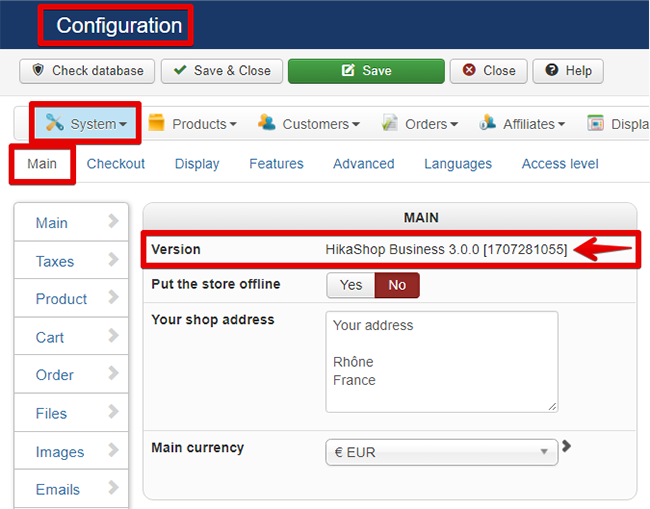The image size is (650, 509).
Task: Open the Orders dropdown menu
Action: coord(420,124)
